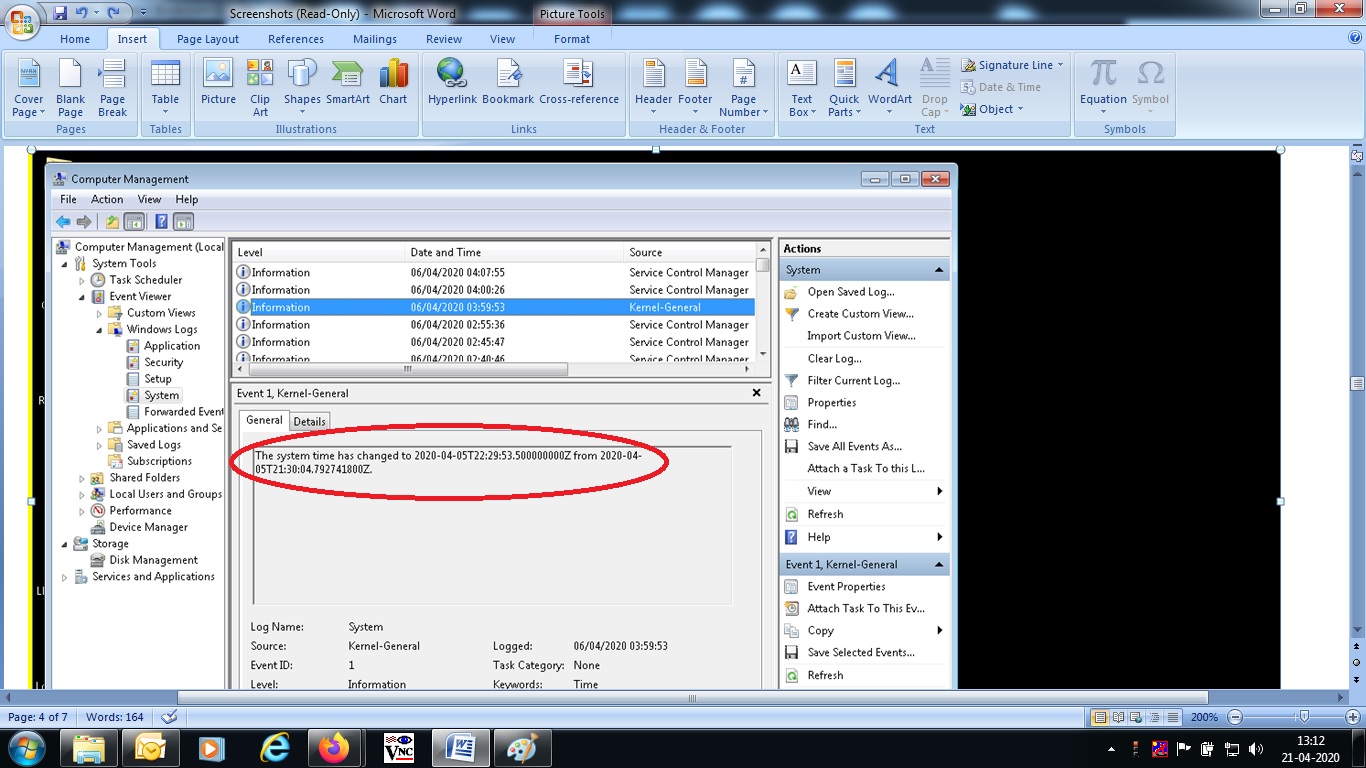Switch to Web Layout view
Viewport: 1366px width, 768px height.
pos(1134,717)
